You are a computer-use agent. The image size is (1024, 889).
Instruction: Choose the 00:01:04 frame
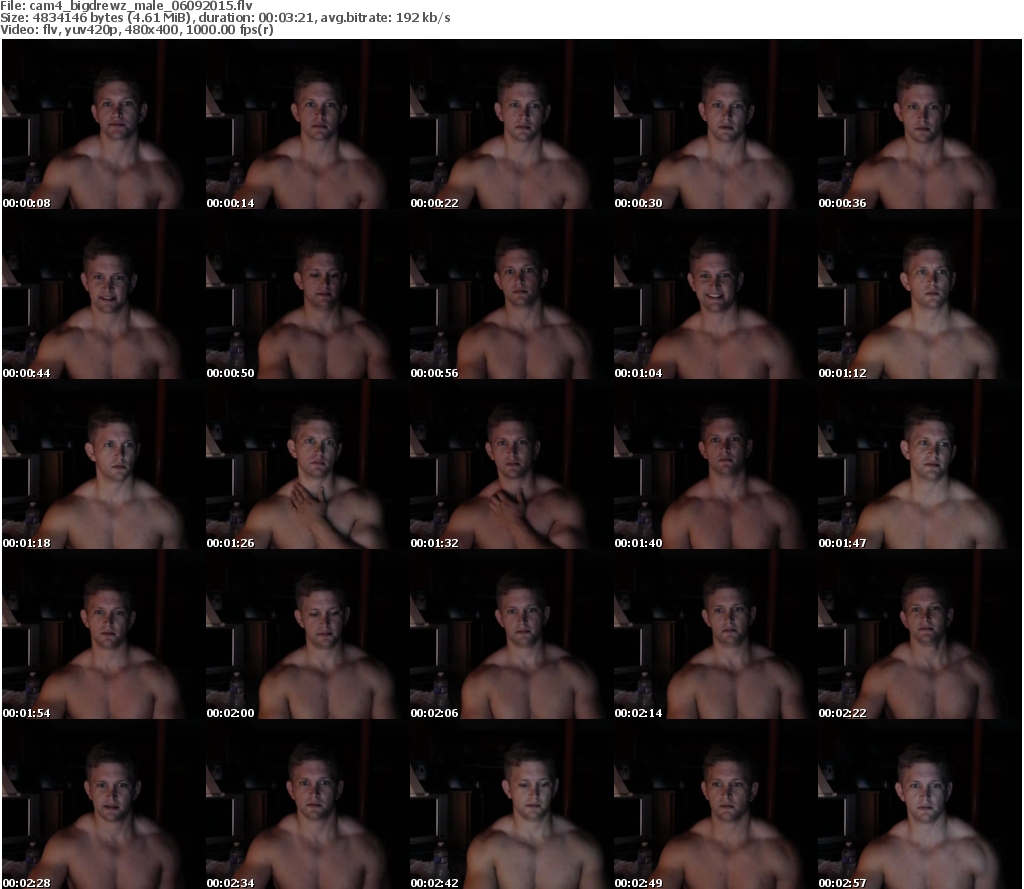[x=715, y=295]
